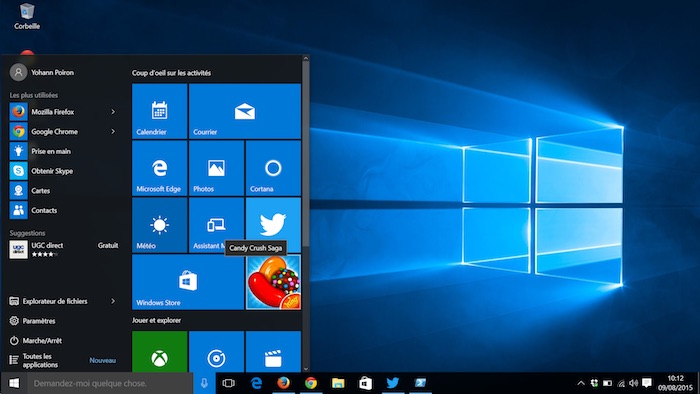Image resolution: width=700 pixels, height=394 pixels.
Task: Click the Yohann Poiron user account
Action: pos(42,72)
